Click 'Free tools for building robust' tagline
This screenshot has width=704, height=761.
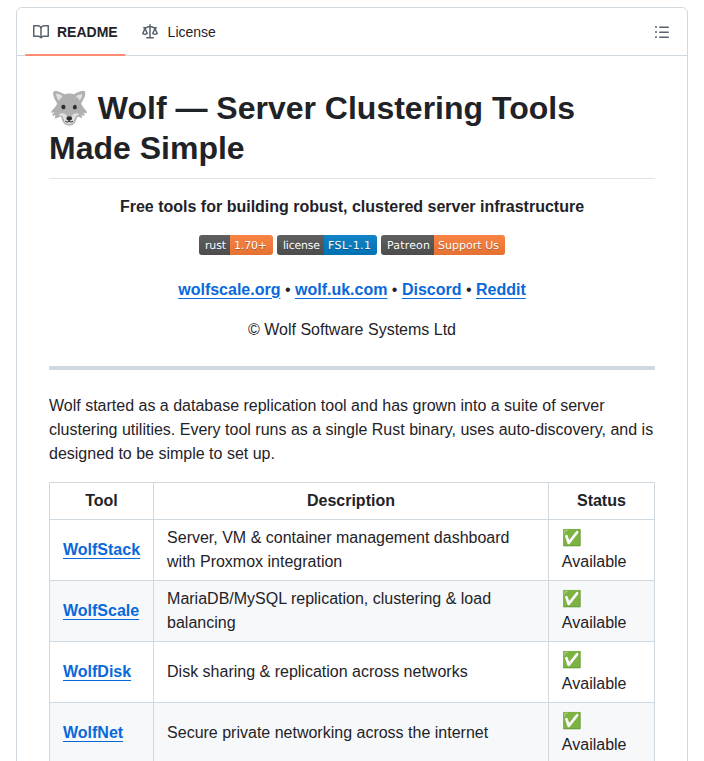pyautogui.click(x=352, y=206)
